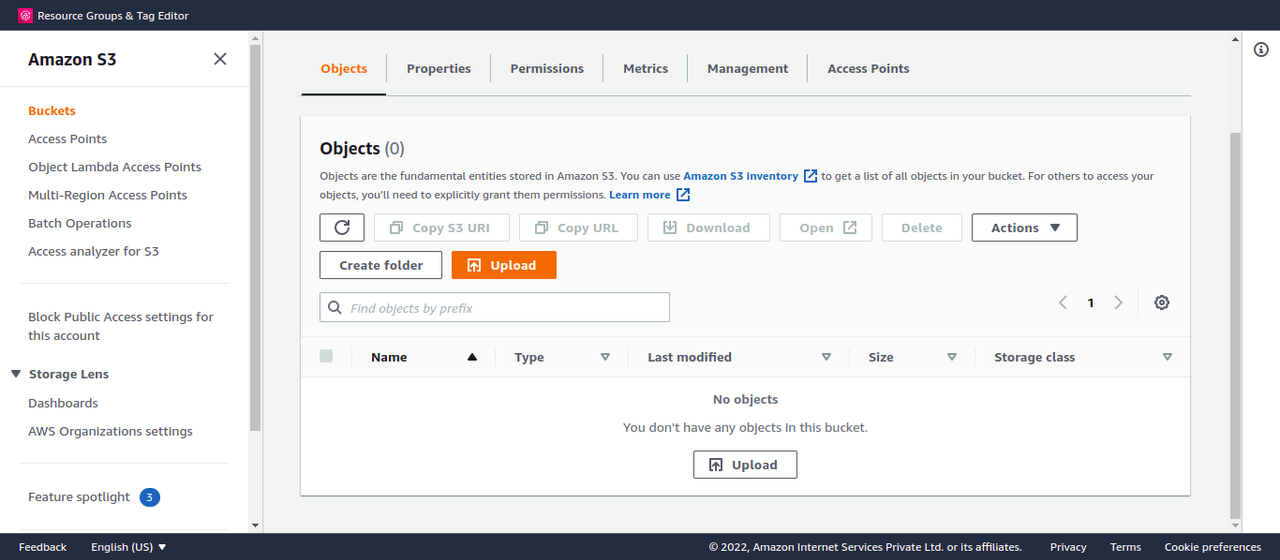
Task: Collapse the Storage Lens section
Action: (x=16, y=374)
